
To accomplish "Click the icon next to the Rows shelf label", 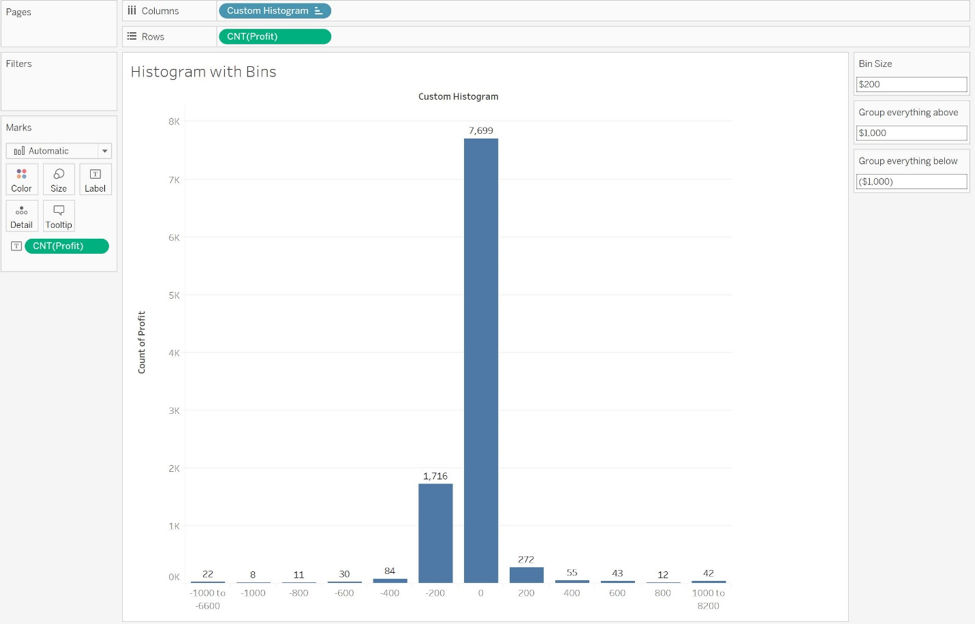I will click(131, 37).
